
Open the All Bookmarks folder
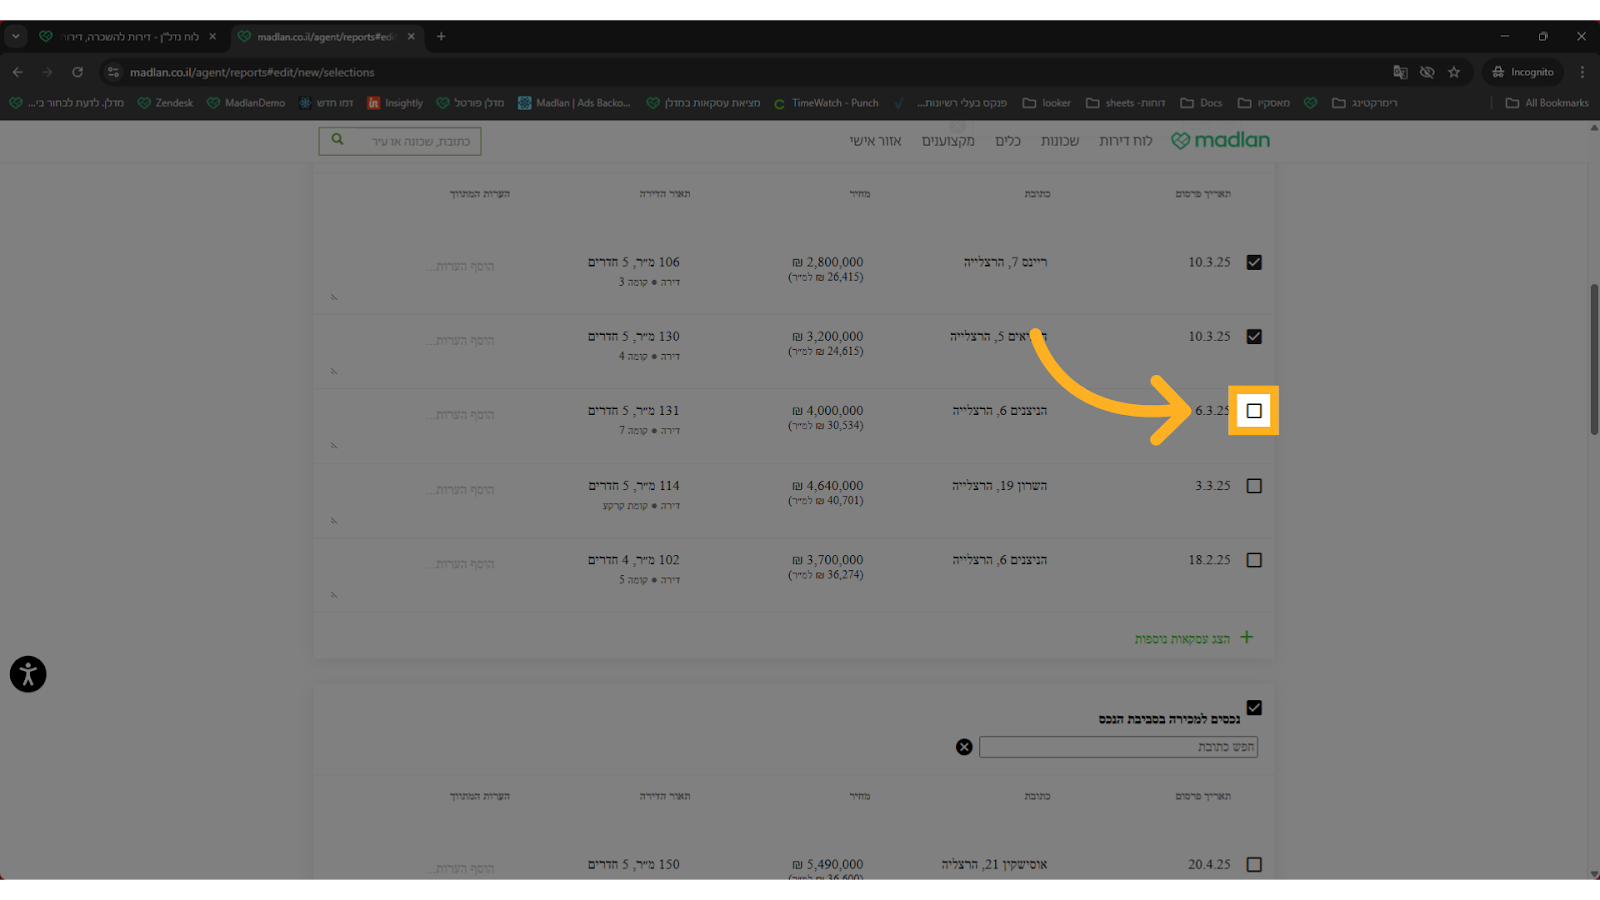[x=1547, y=103]
